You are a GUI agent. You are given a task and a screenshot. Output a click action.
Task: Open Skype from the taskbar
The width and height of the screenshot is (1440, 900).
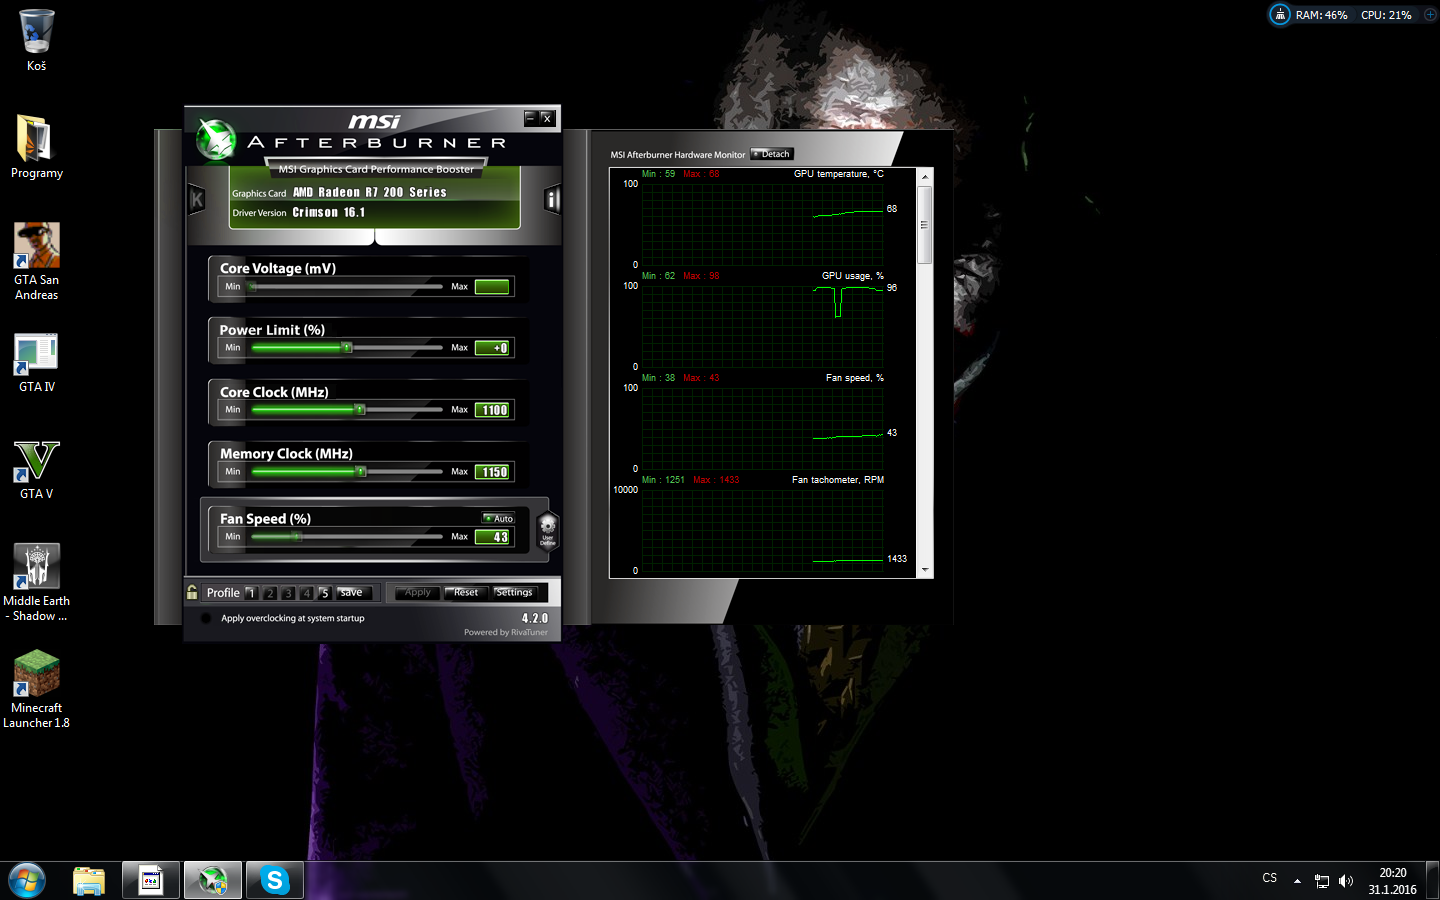click(275, 880)
